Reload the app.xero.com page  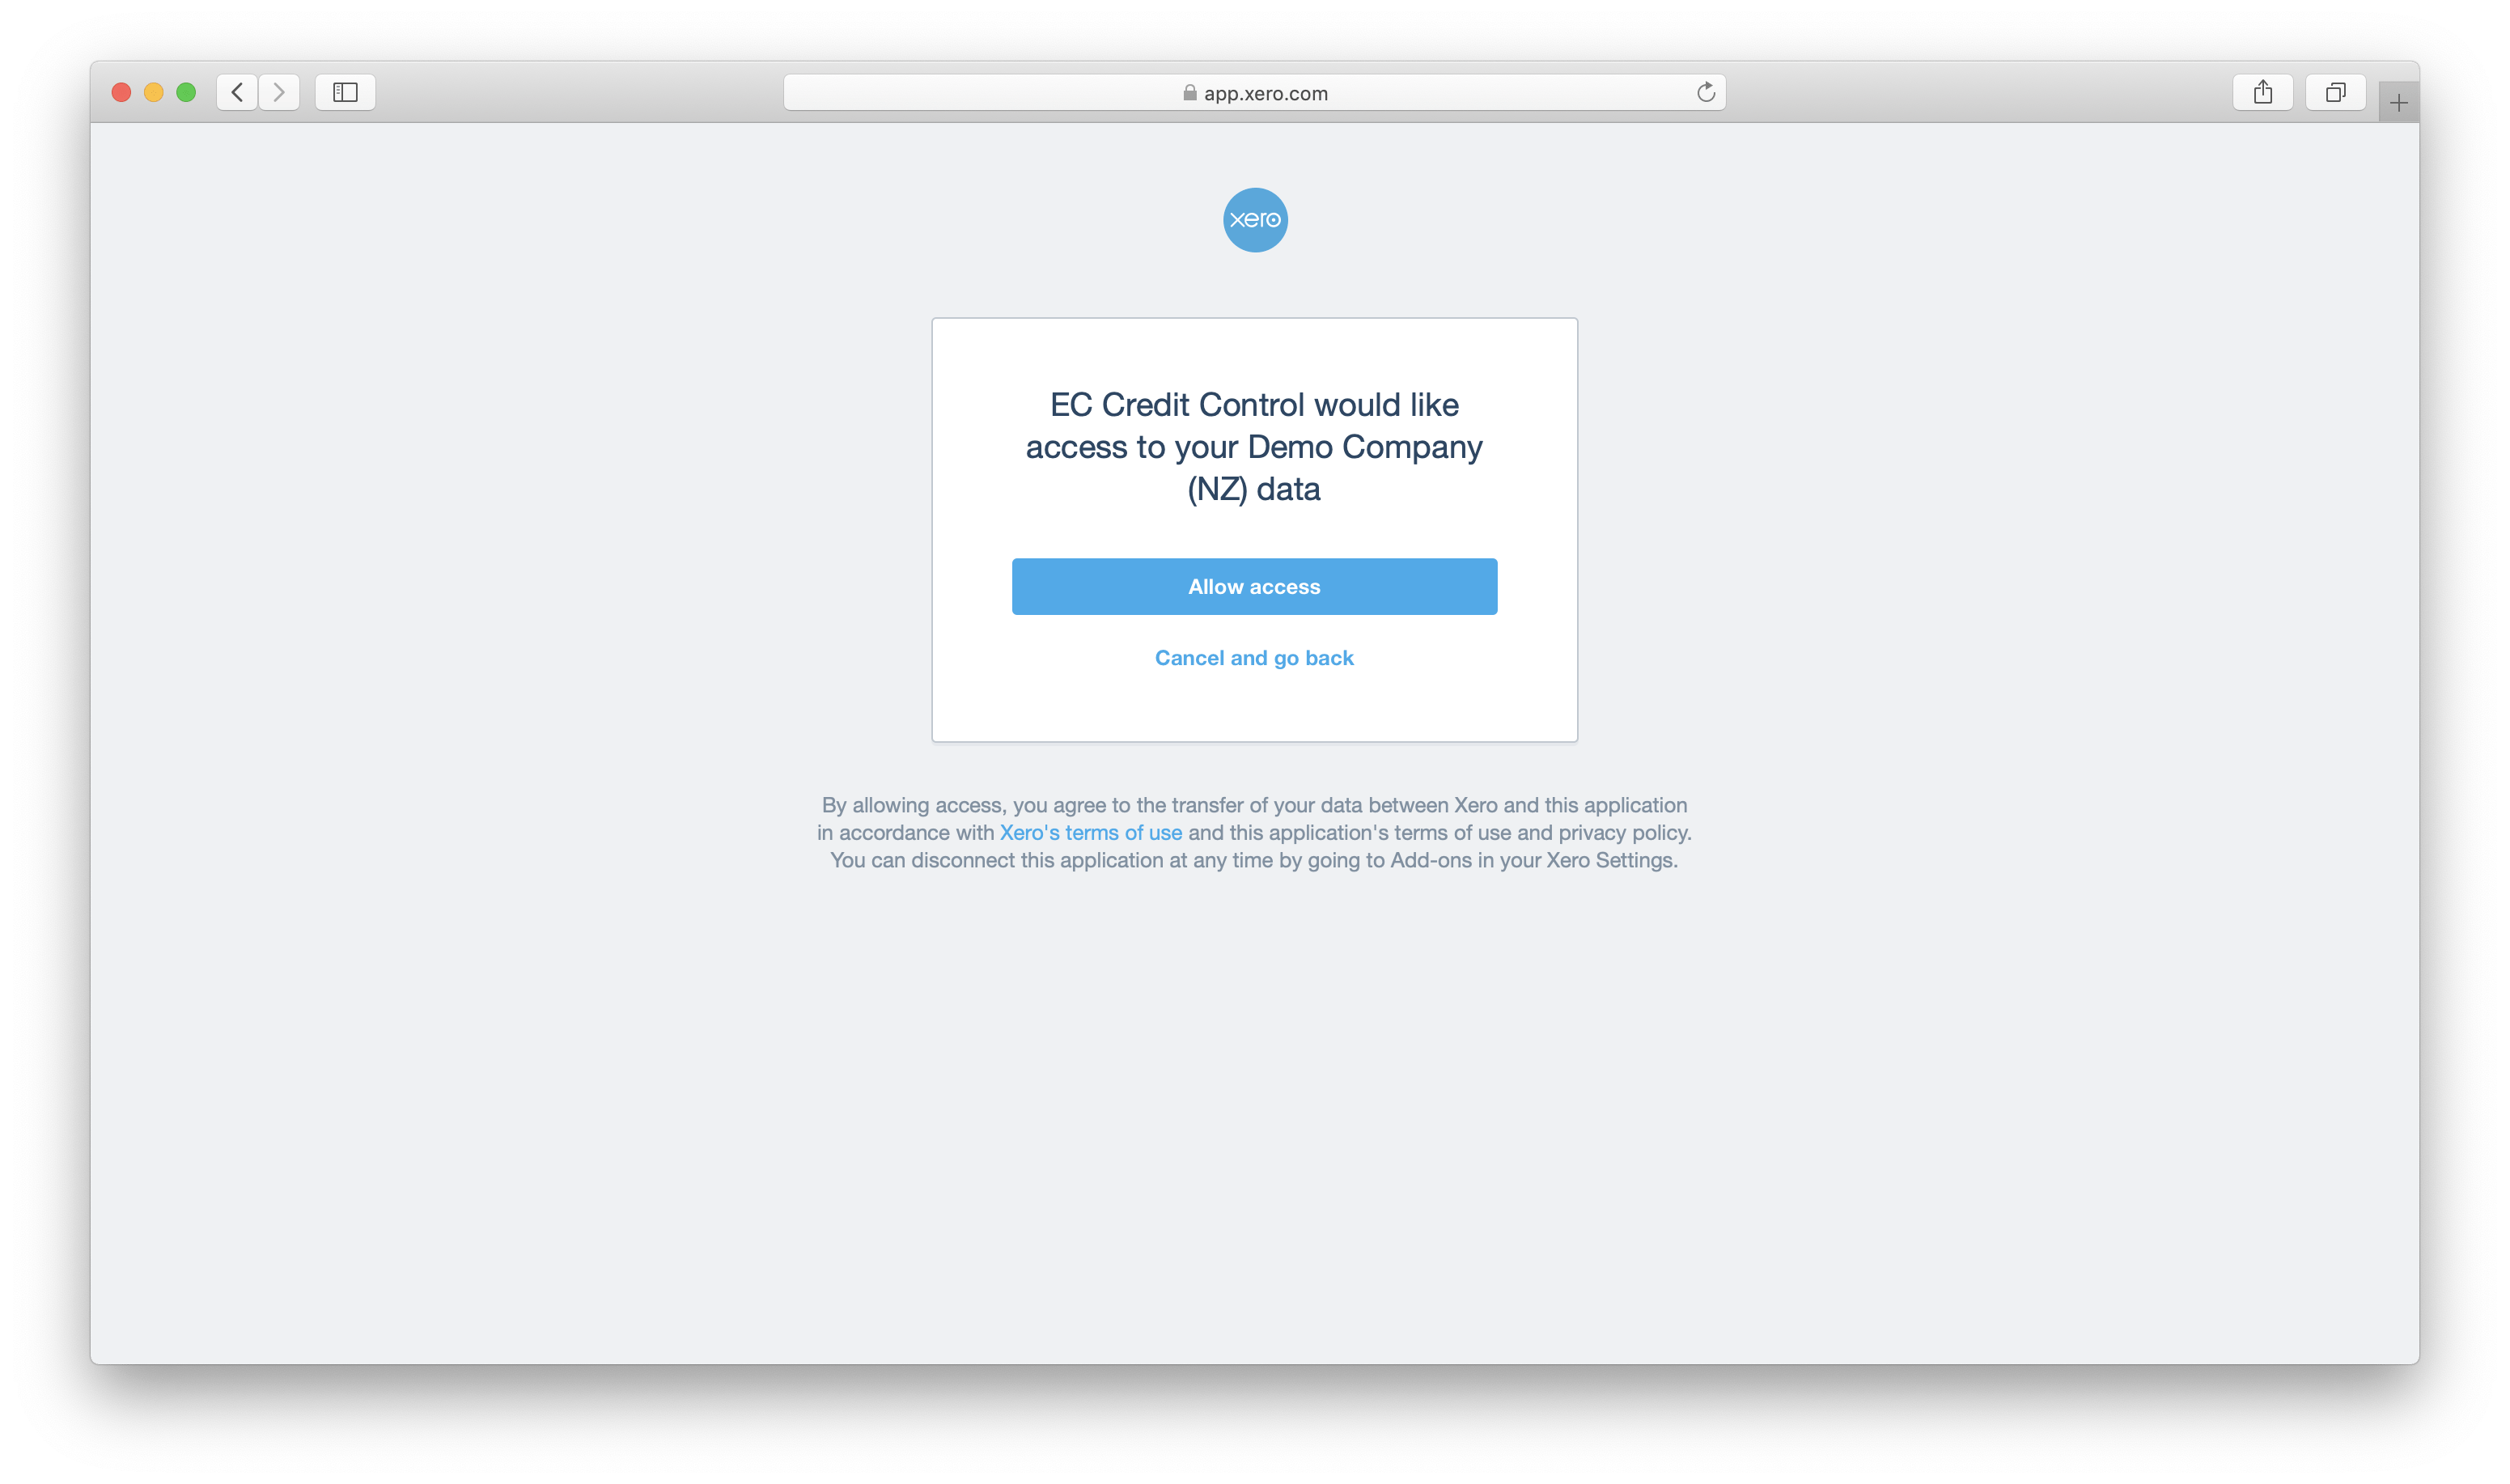pyautogui.click(x=1705, y=92)
